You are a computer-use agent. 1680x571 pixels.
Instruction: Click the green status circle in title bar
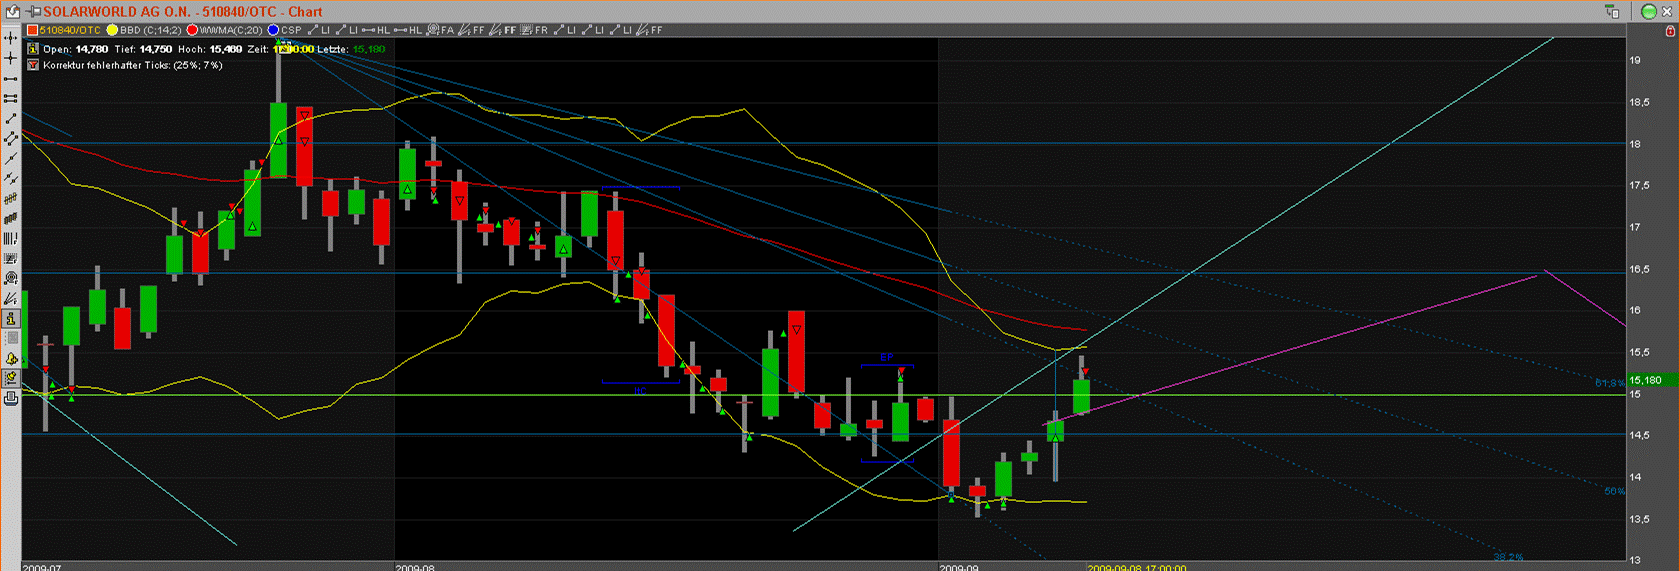(1649, 11)
